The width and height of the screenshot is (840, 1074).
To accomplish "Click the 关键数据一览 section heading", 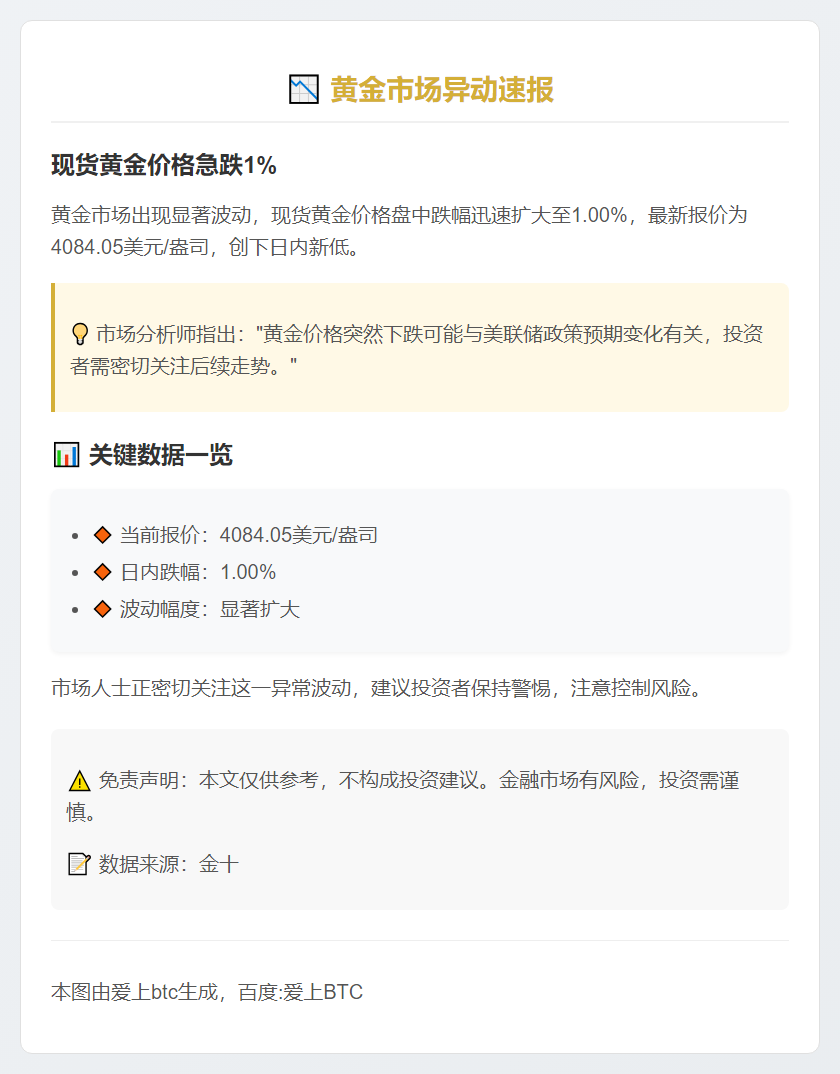I will [160, 456].
